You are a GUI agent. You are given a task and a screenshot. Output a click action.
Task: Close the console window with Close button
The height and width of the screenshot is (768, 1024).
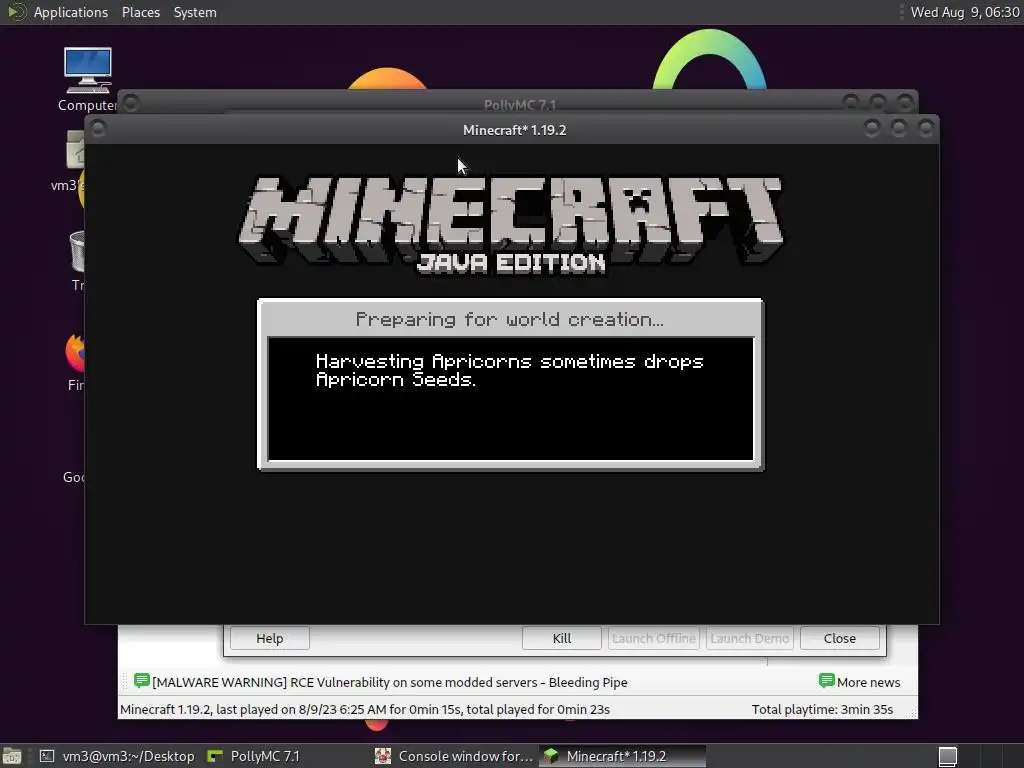[839, 638]
